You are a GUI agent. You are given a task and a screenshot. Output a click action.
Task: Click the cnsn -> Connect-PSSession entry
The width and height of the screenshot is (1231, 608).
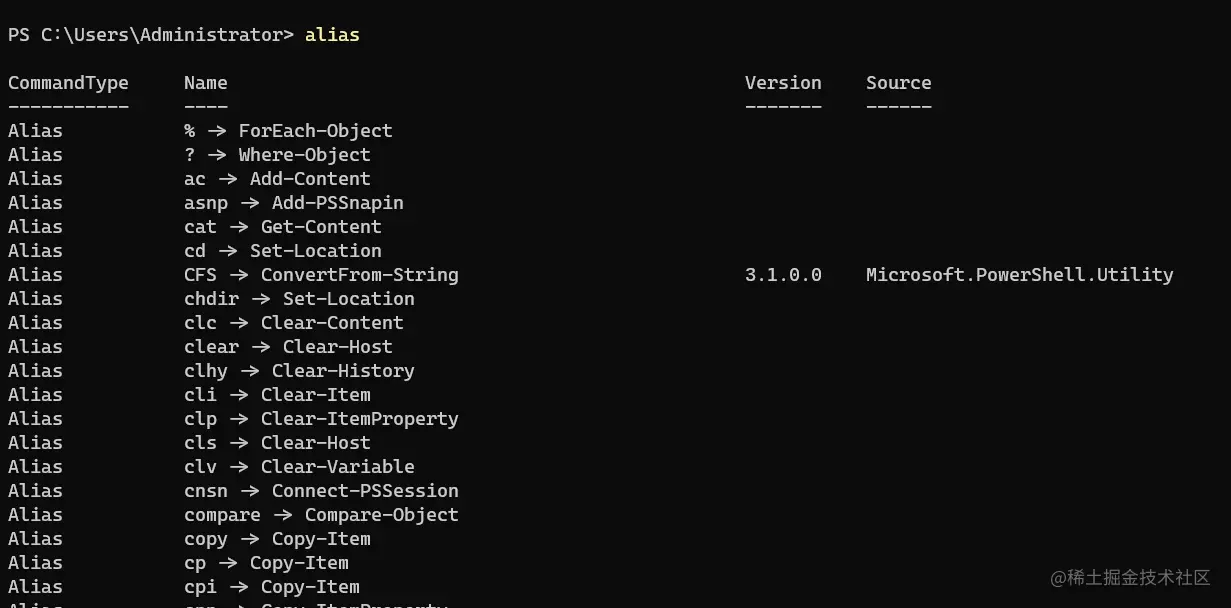coord(321,491)
